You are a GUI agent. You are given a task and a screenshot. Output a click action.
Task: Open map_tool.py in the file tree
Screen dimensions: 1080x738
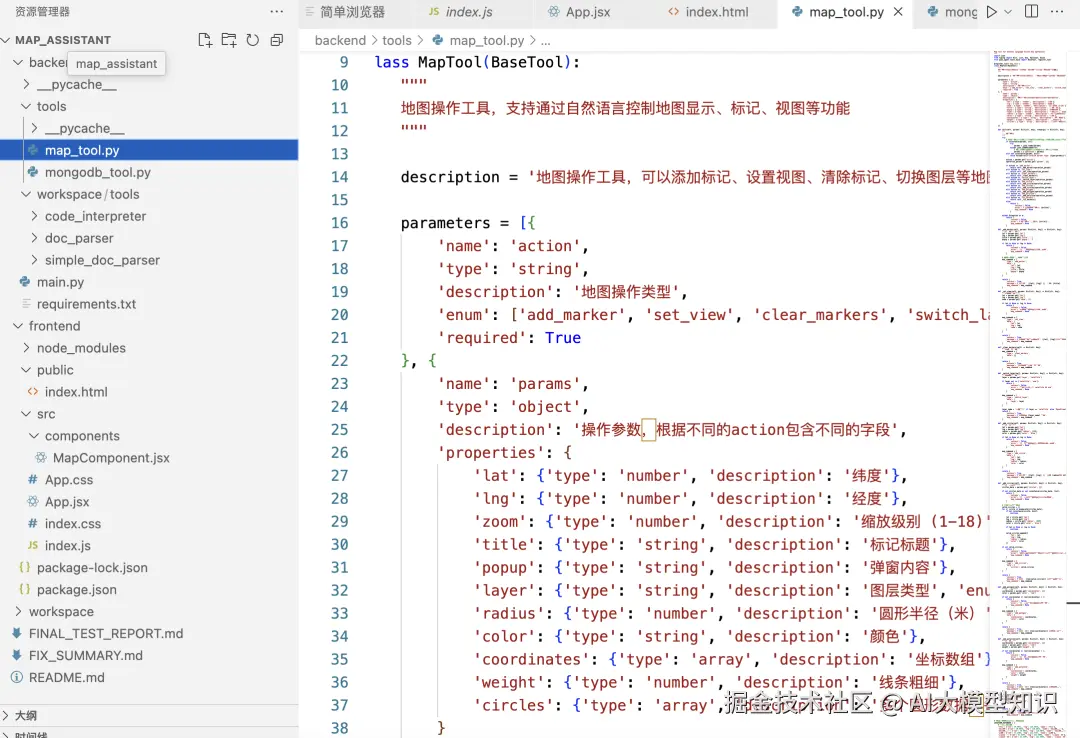point(149,150)
